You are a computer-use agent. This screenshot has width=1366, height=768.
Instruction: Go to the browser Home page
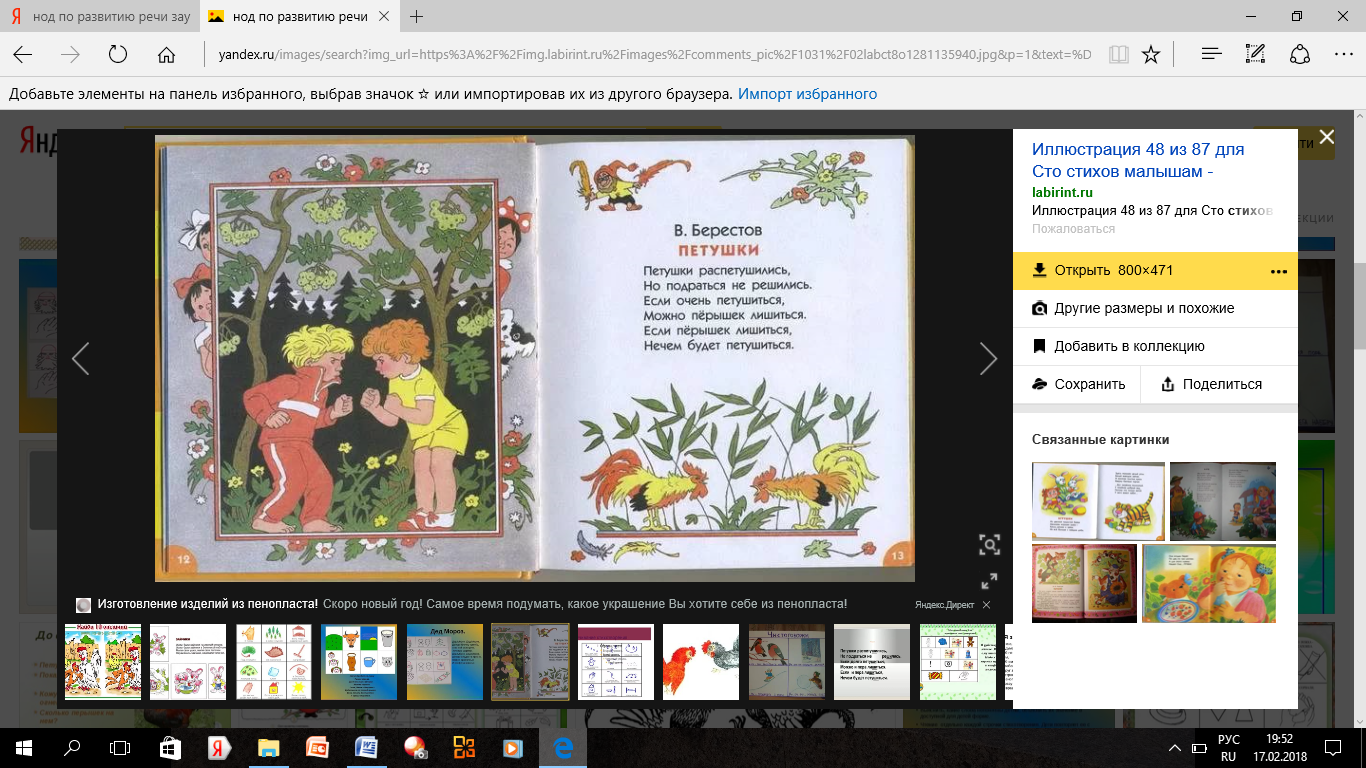click(x=167, y=54)
